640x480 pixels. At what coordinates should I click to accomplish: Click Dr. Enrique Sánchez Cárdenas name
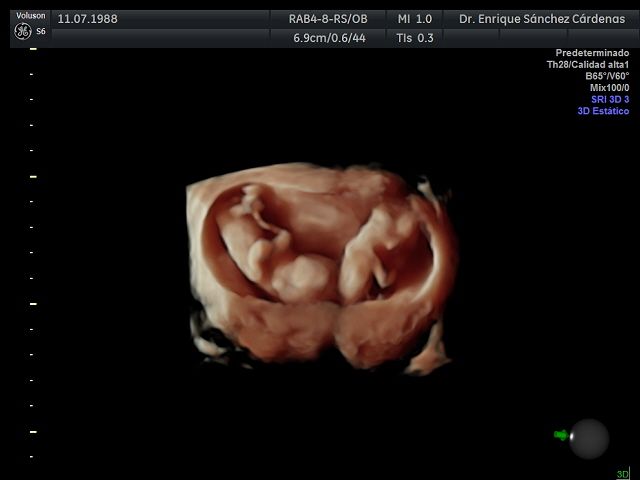(x=542, y=19)
